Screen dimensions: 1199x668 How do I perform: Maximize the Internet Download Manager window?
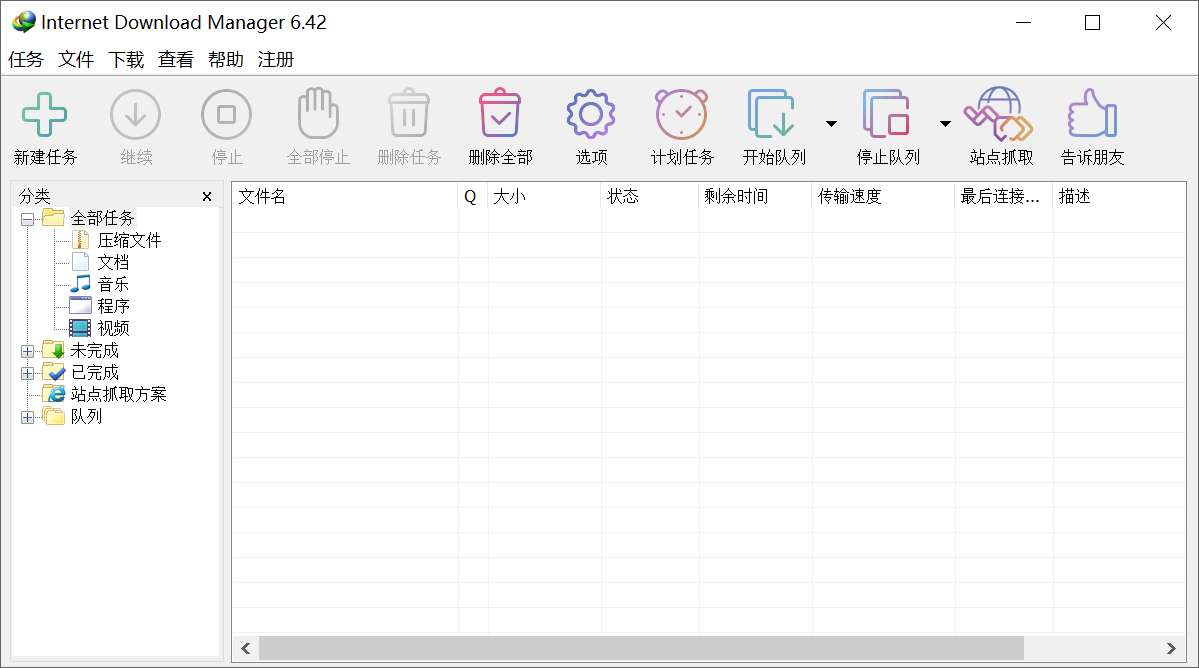1093,23
